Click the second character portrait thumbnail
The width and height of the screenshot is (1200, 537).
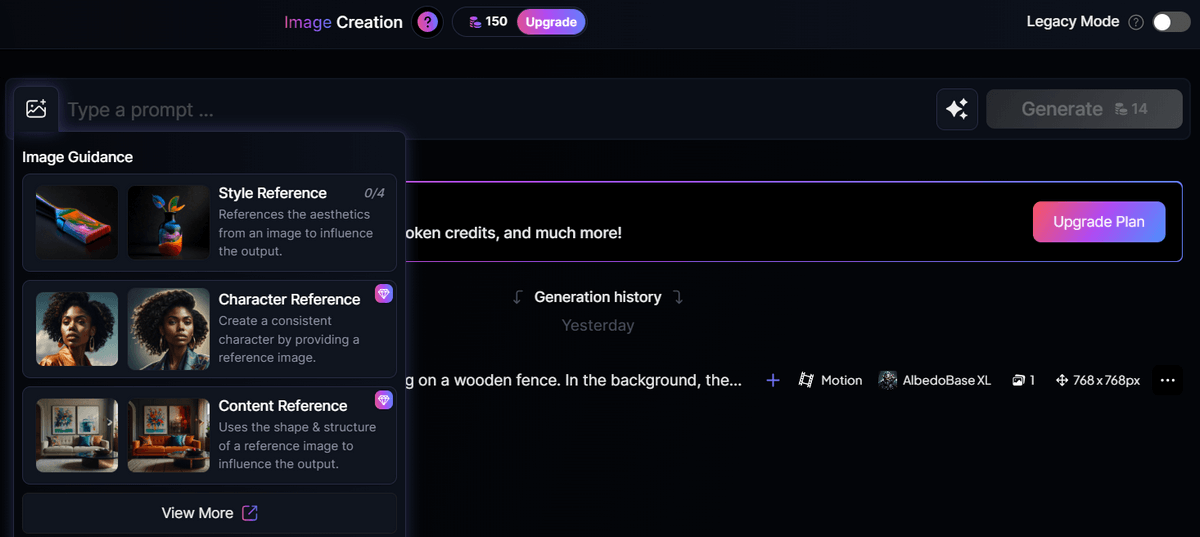pos(169,328)
